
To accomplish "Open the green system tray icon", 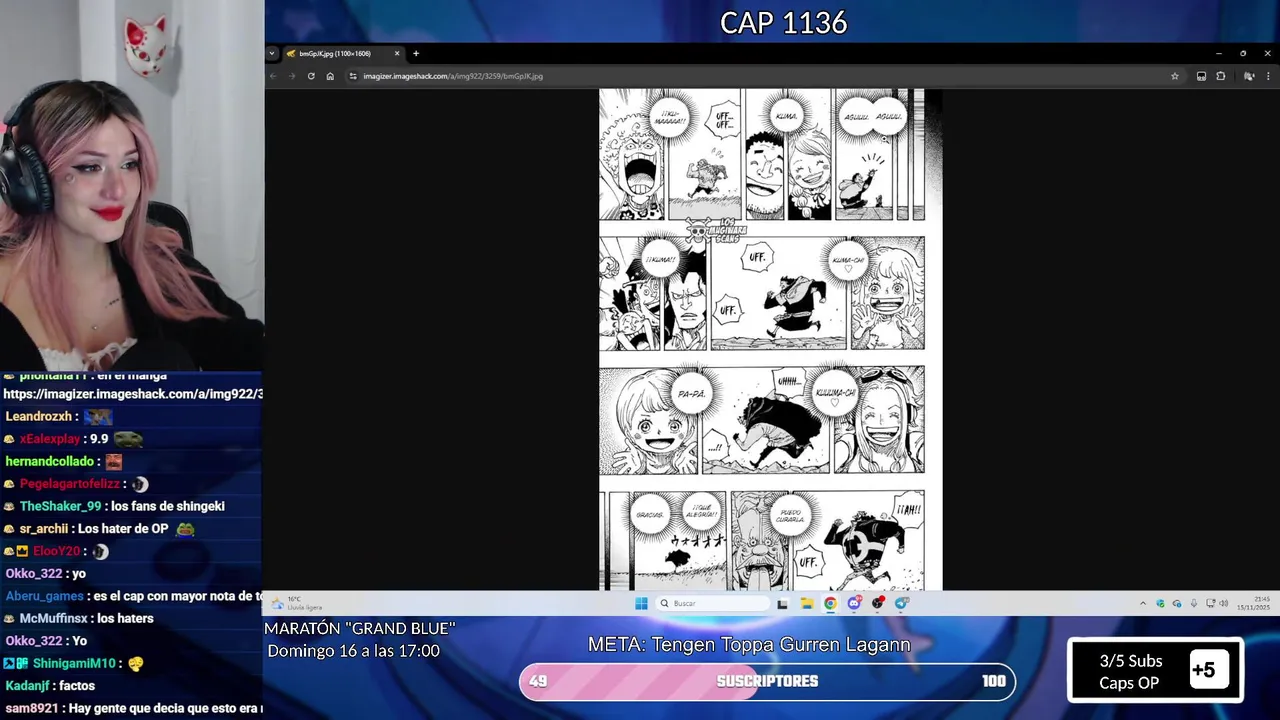I will tap(1160, 603).
